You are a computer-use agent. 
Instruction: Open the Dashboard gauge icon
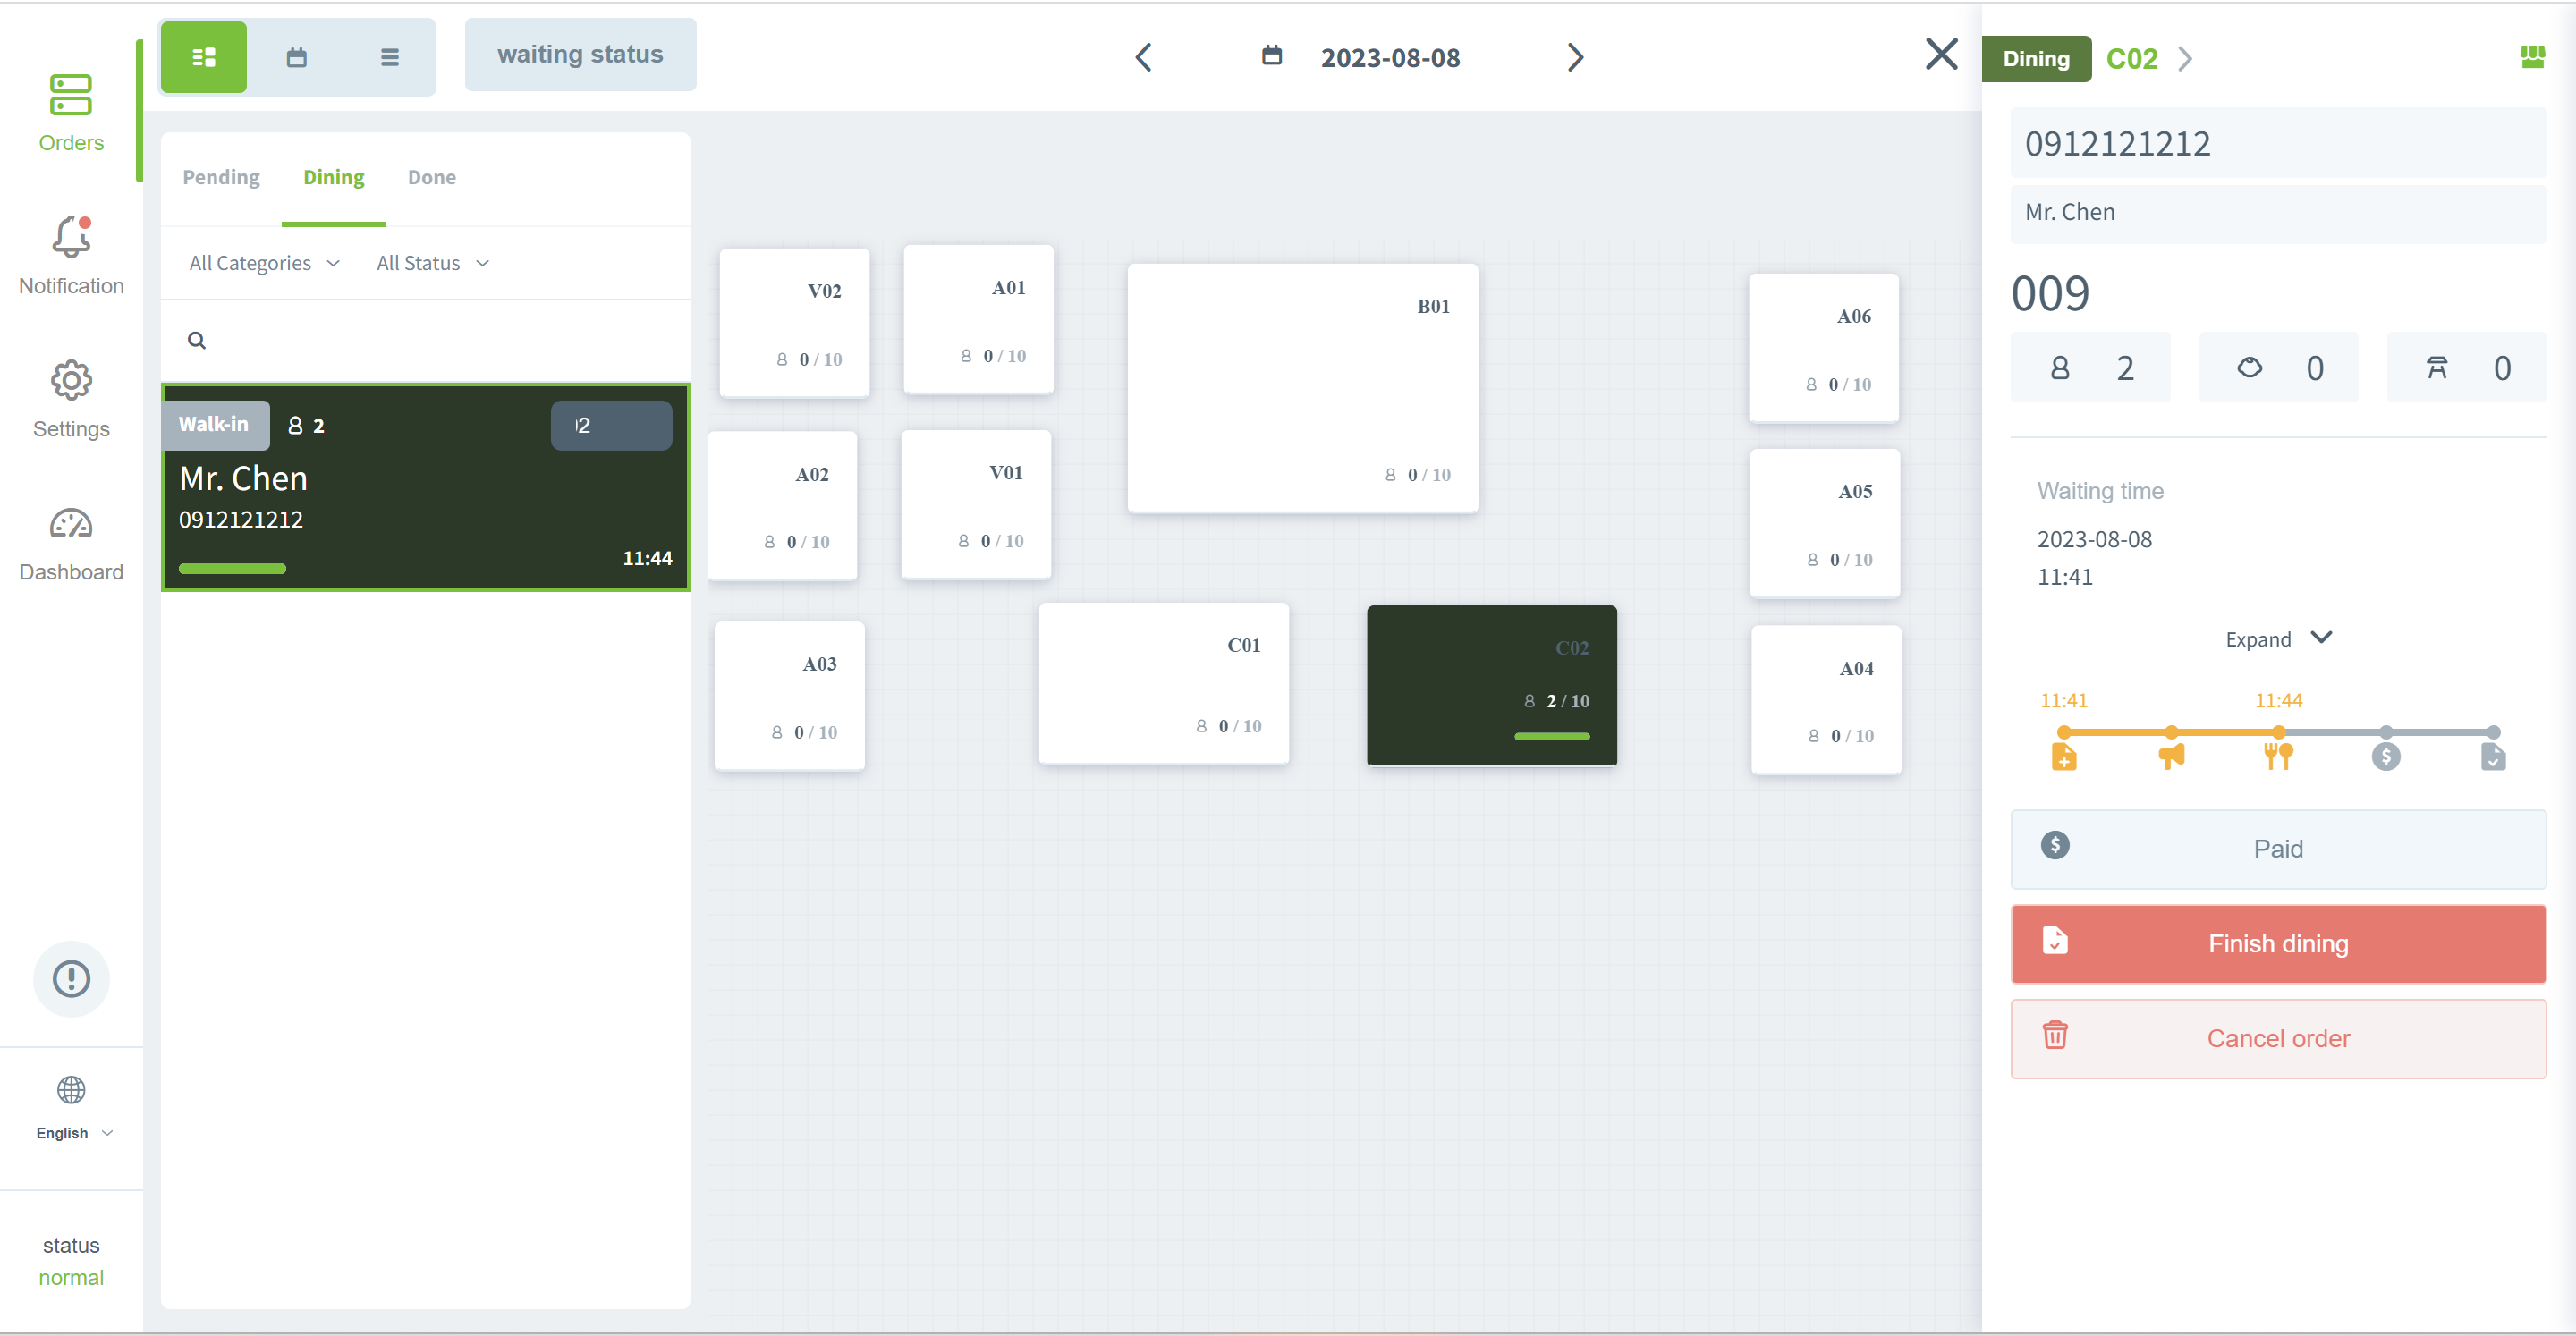71,524
